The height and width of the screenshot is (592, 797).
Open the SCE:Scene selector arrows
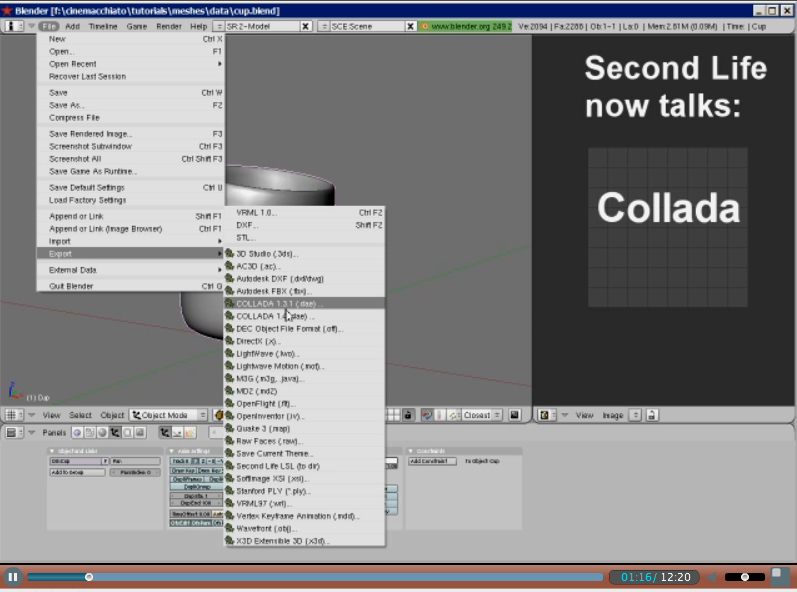pos(323,26)
